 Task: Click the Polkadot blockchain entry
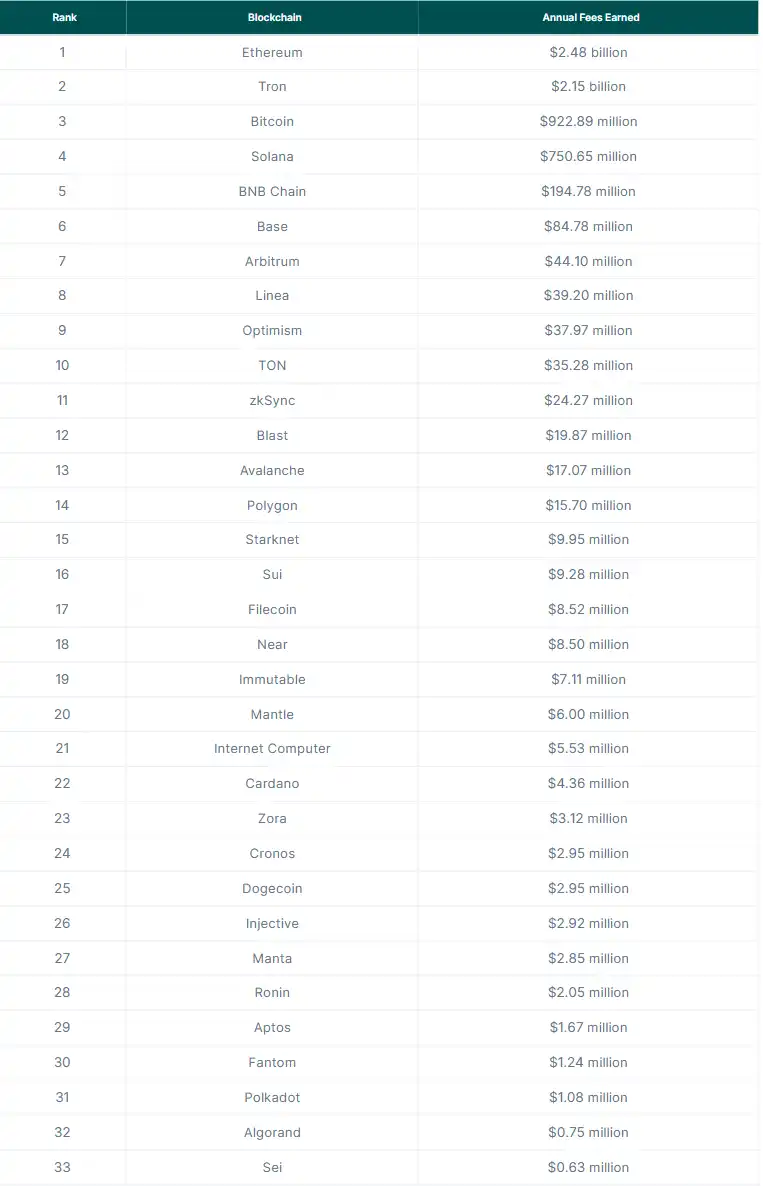272,1098
